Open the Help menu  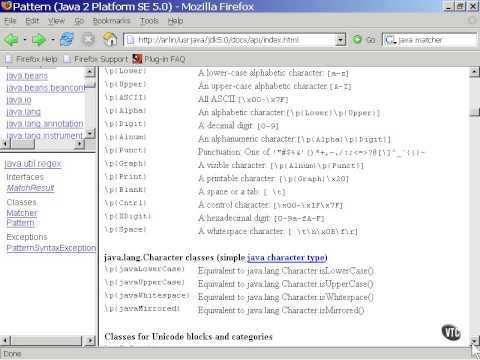point(175,21)
